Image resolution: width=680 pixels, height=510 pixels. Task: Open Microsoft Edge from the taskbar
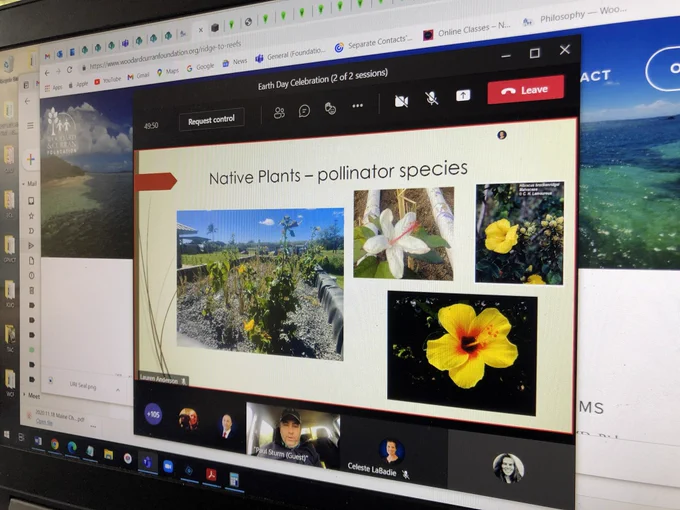[x=72, y=447]
